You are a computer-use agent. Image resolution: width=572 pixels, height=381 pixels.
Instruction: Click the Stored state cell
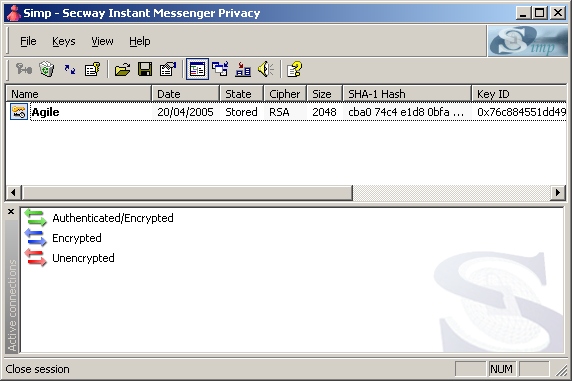click(x=241, y=112)
